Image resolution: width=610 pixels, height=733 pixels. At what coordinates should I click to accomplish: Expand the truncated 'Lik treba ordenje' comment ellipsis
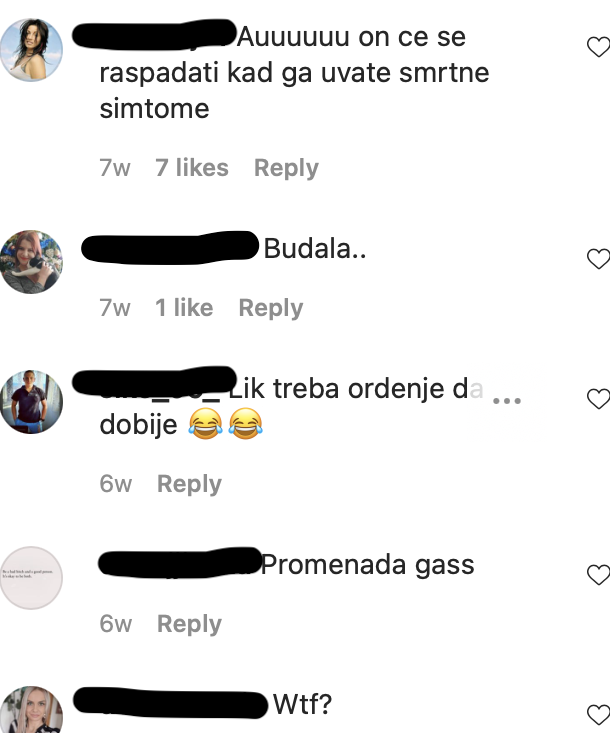click(507, 401)
